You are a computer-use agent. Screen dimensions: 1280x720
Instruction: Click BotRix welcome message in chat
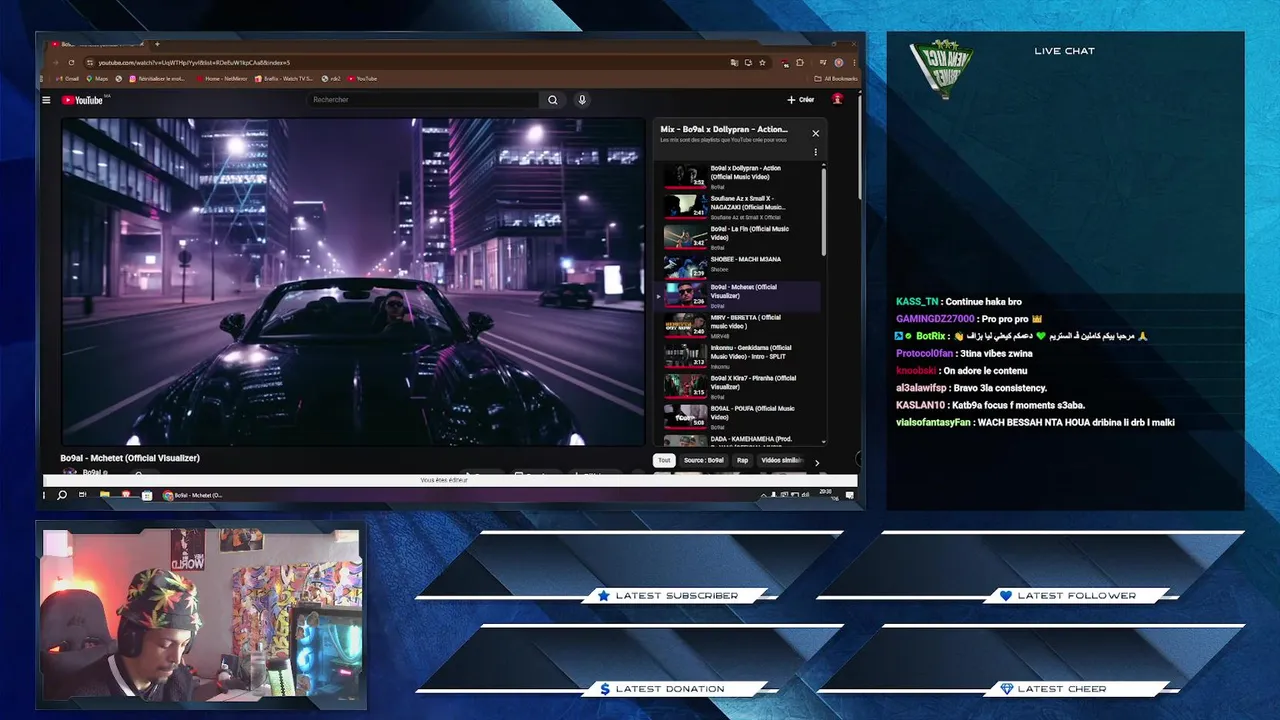tap(1022, 336)
